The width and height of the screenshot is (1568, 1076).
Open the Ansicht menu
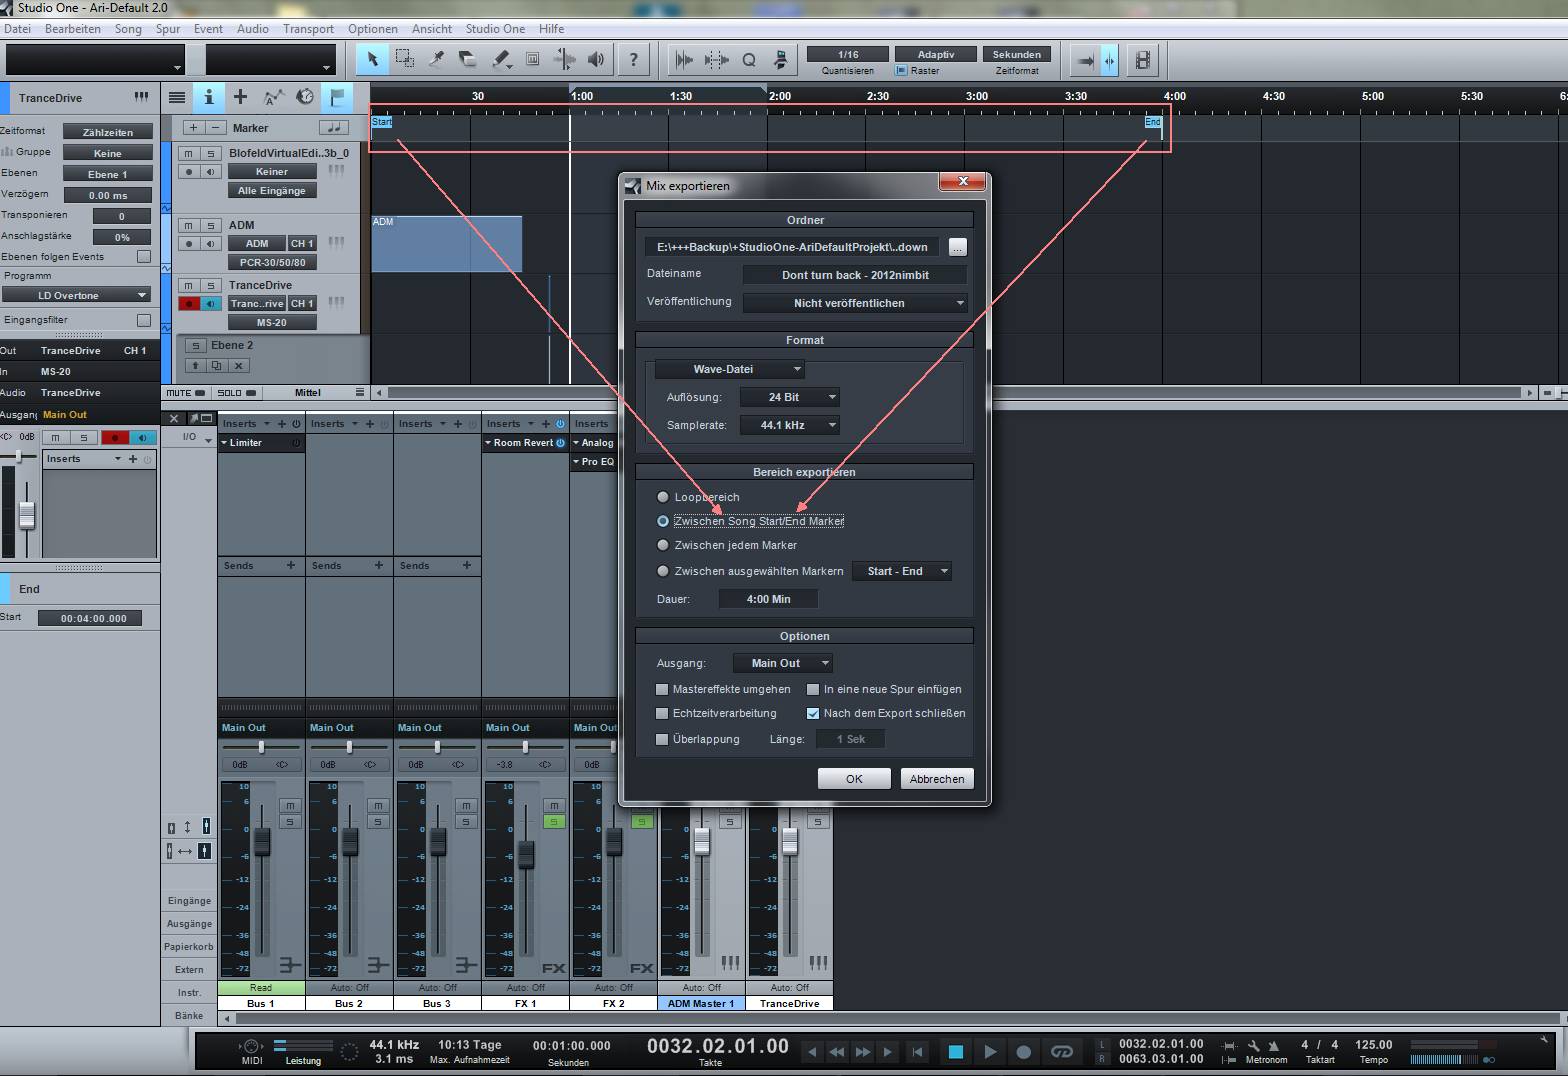coord(432,29)
